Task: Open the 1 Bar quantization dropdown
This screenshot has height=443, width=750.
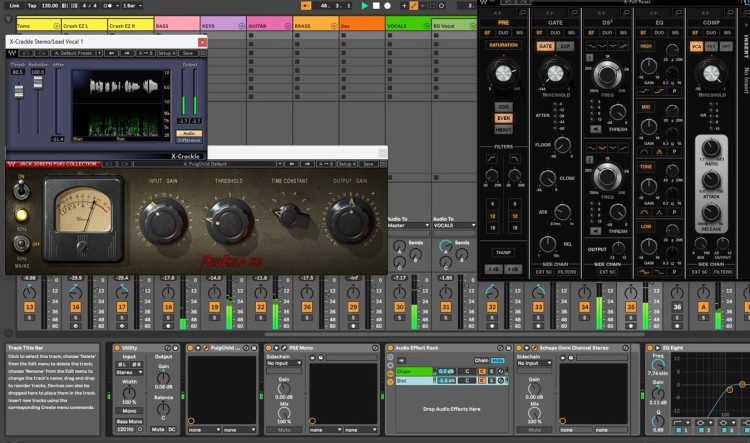Action: pyautogui.click(x=132, y=6)
